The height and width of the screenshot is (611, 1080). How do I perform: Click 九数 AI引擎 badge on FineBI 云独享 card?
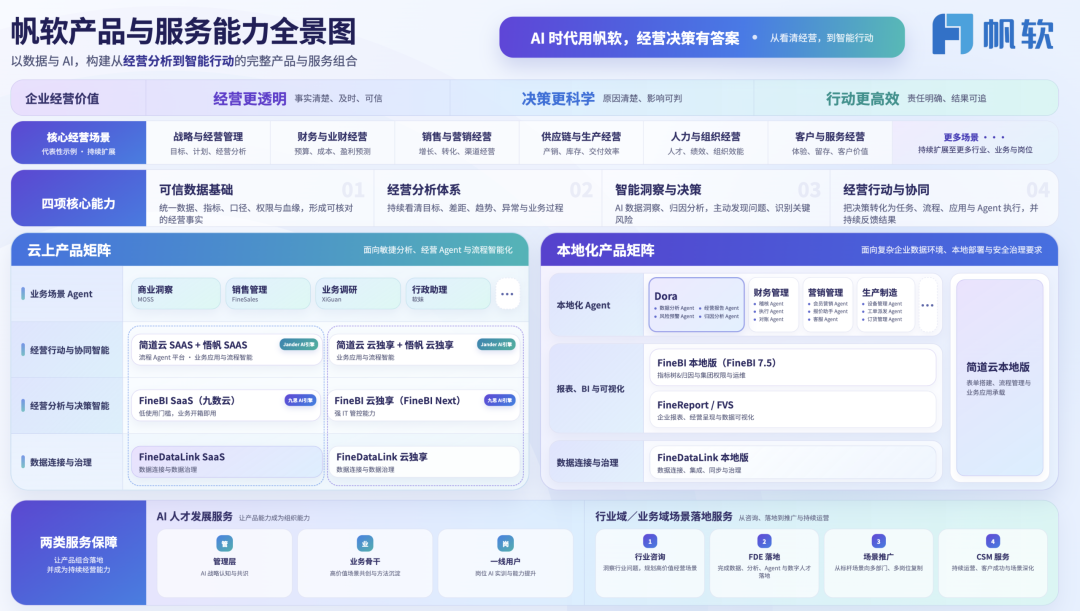pyautogui.click(x=499, y=400)
